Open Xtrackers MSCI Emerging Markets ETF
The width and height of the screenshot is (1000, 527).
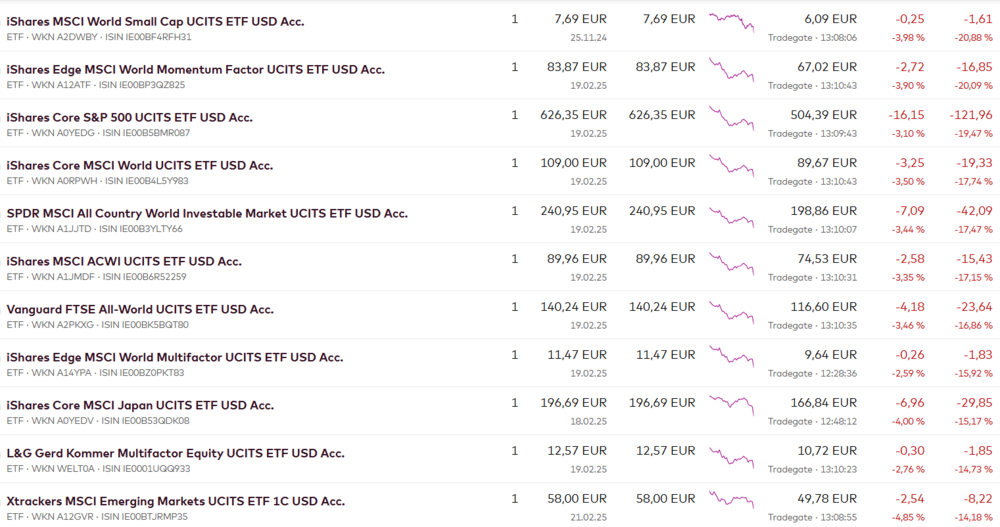175,501
